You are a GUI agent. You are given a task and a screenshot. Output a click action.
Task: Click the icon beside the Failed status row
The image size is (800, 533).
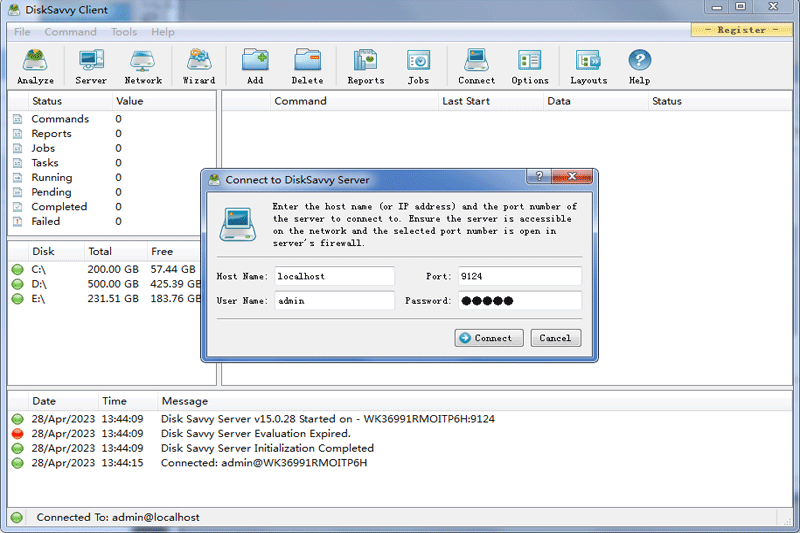tap(17, 221)
